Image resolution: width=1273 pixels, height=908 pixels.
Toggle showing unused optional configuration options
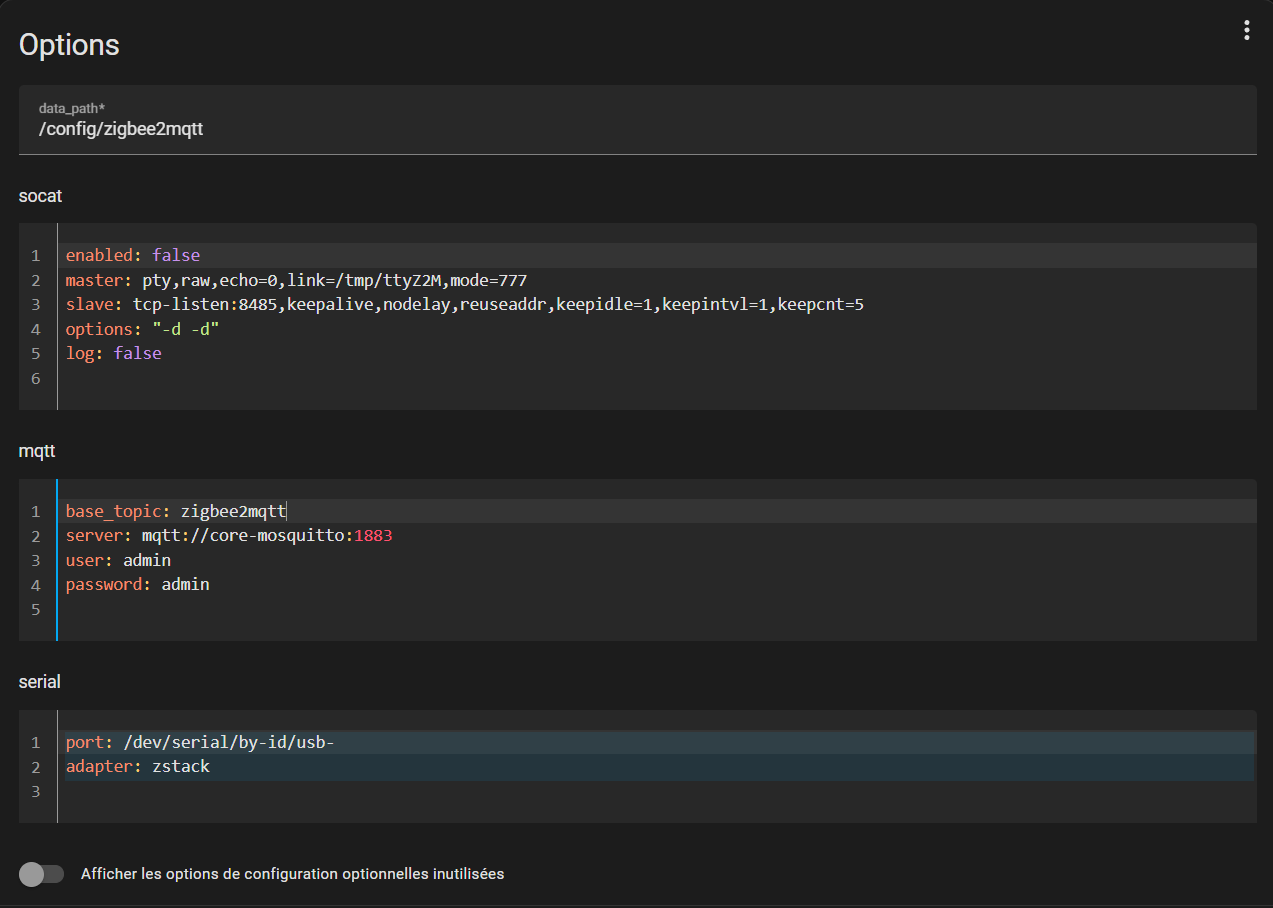(41, 874)
